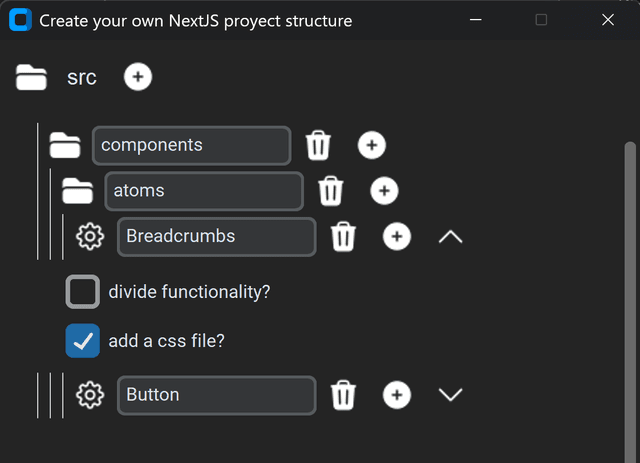Viewport: 640px width, 463px height.
Task: Click the plus icon beside Breadcrumbs
Action: pyautogui.click(x=397, y=236)
